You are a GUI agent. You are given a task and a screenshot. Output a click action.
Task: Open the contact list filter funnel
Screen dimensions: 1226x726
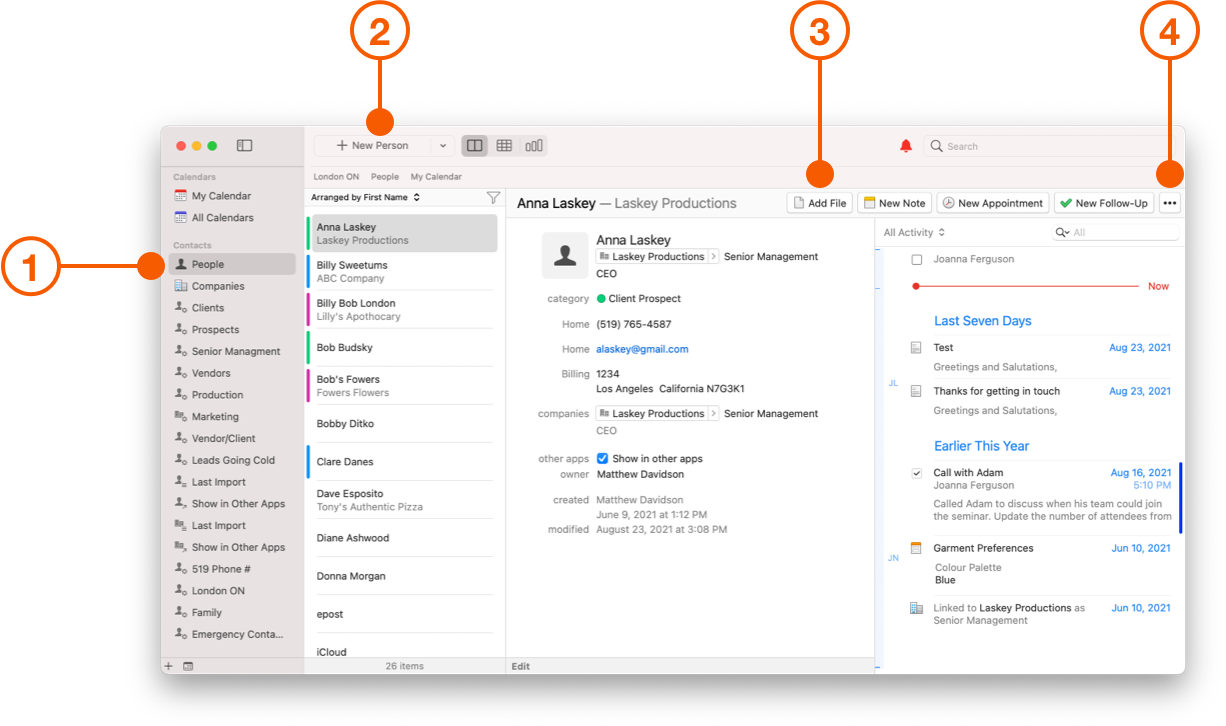(493, 197)
